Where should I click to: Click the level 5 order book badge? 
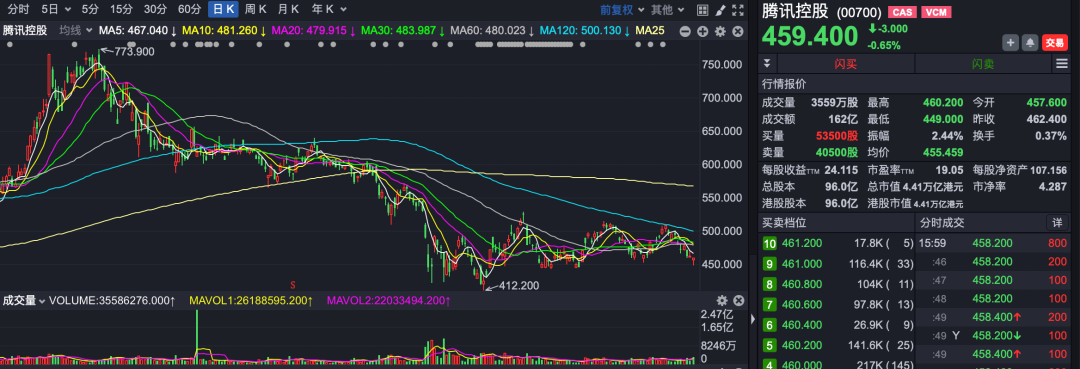point(769,346)
